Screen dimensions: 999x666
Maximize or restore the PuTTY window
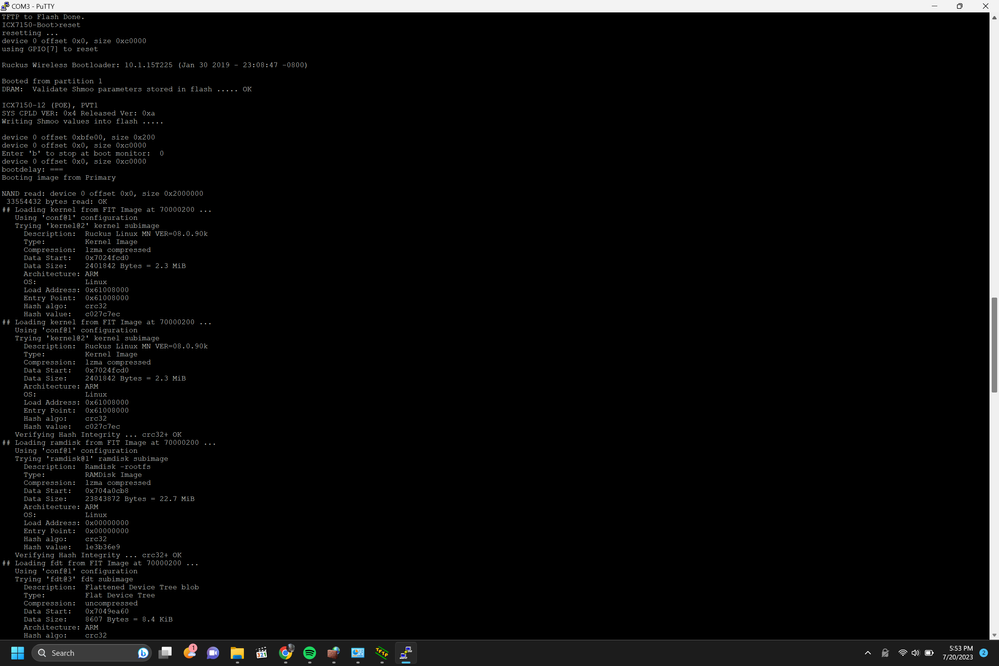(x=959, y=6)
